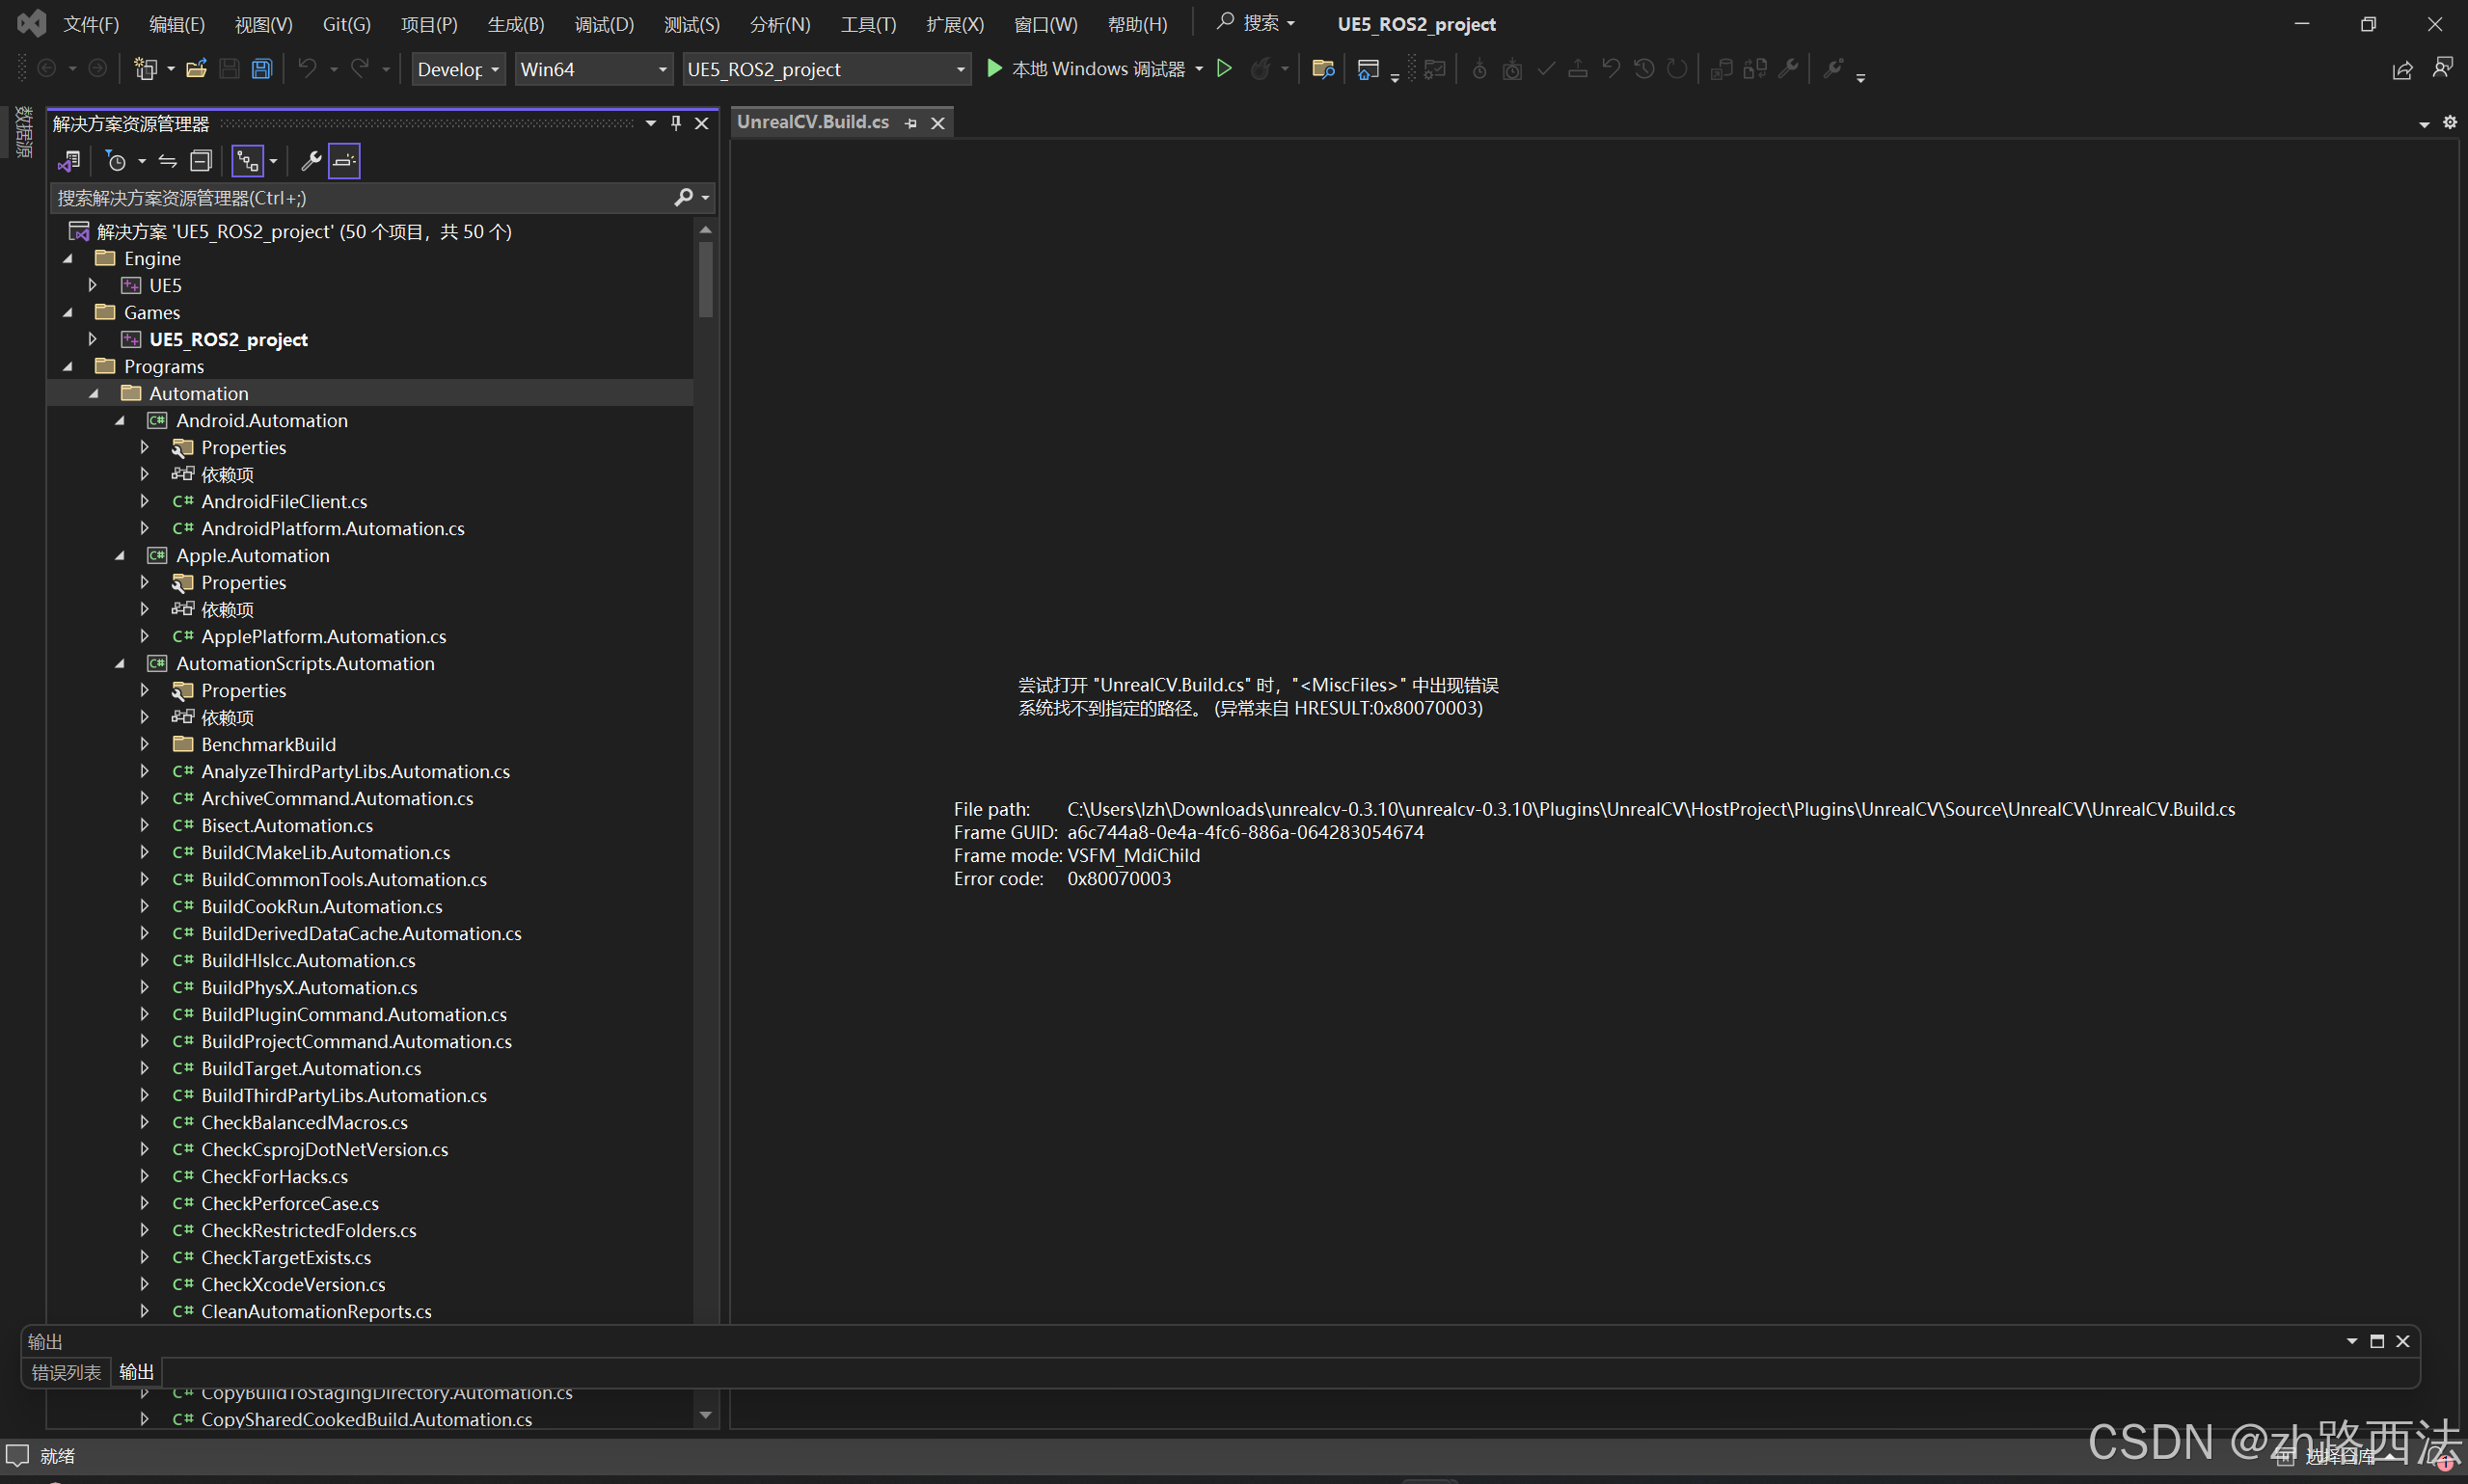Image resolution: width=2468 pixels, height=1484 pixels.
Task: Open the Win64 platform dropdown
Action: (594, 69)
